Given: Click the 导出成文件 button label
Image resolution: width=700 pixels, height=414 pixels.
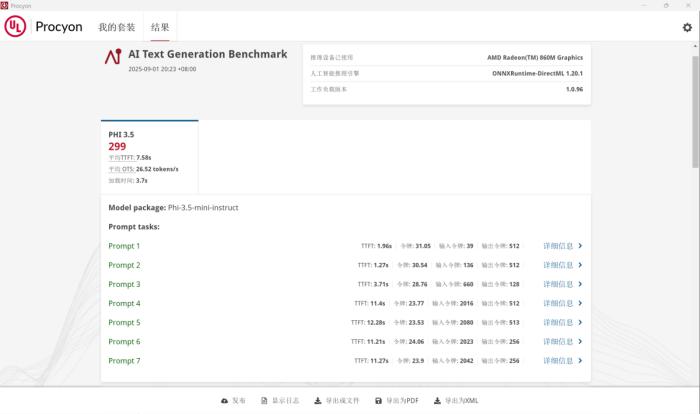Looking at the screenshot, I should (342, 401).
